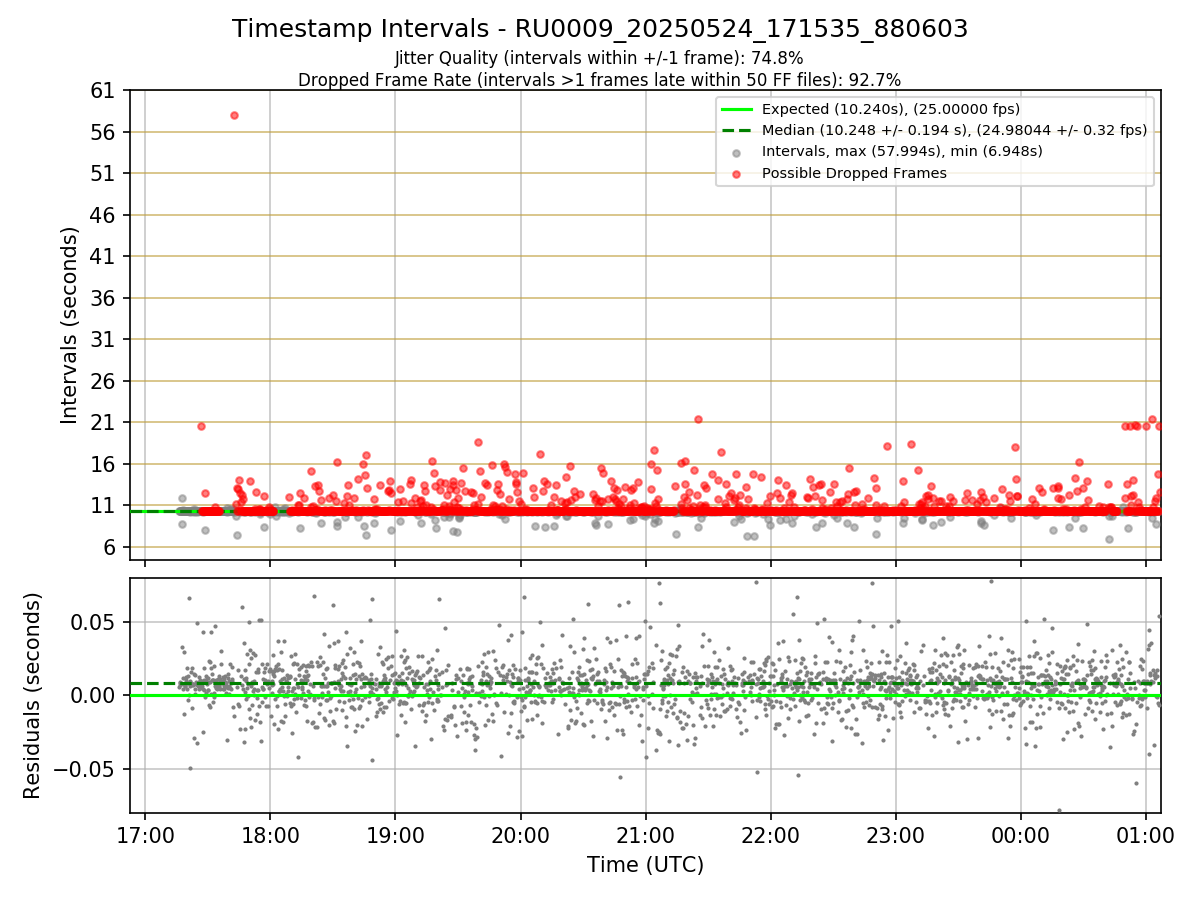Viewport: 1200px width, 900px height.
Task: Click legend entry 'Intervals, max (57.994s), min (6.948s)'
Action: [x=902, y=151]
